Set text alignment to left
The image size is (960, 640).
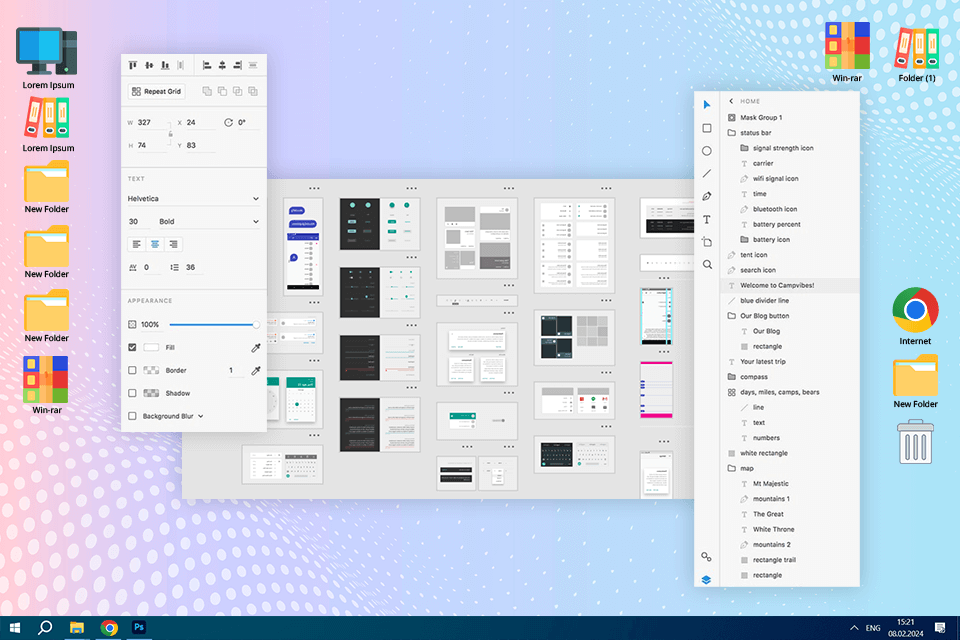pos(137,244)
